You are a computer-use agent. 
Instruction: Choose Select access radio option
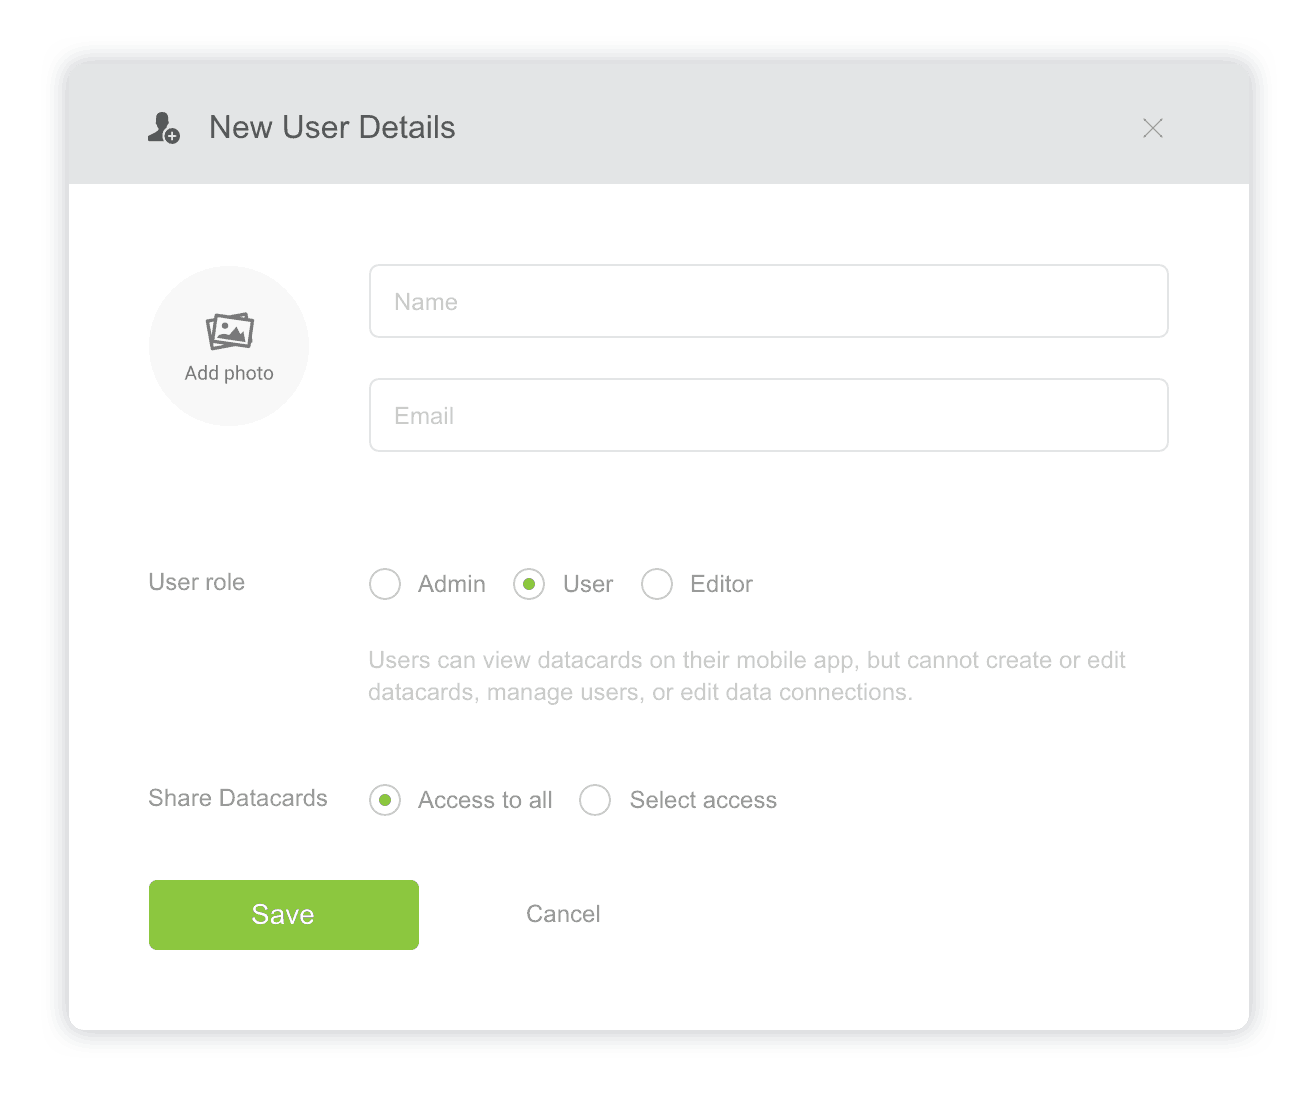coord(595,800)
